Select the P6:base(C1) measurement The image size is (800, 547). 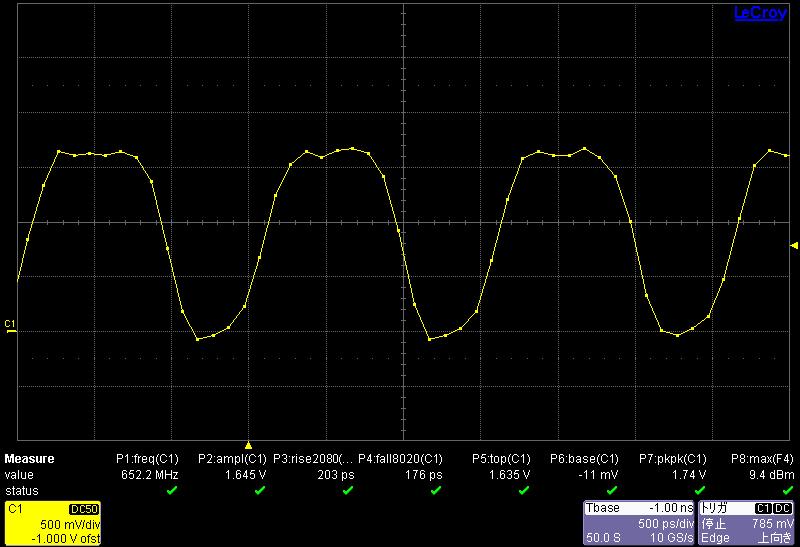coord(584,459)
